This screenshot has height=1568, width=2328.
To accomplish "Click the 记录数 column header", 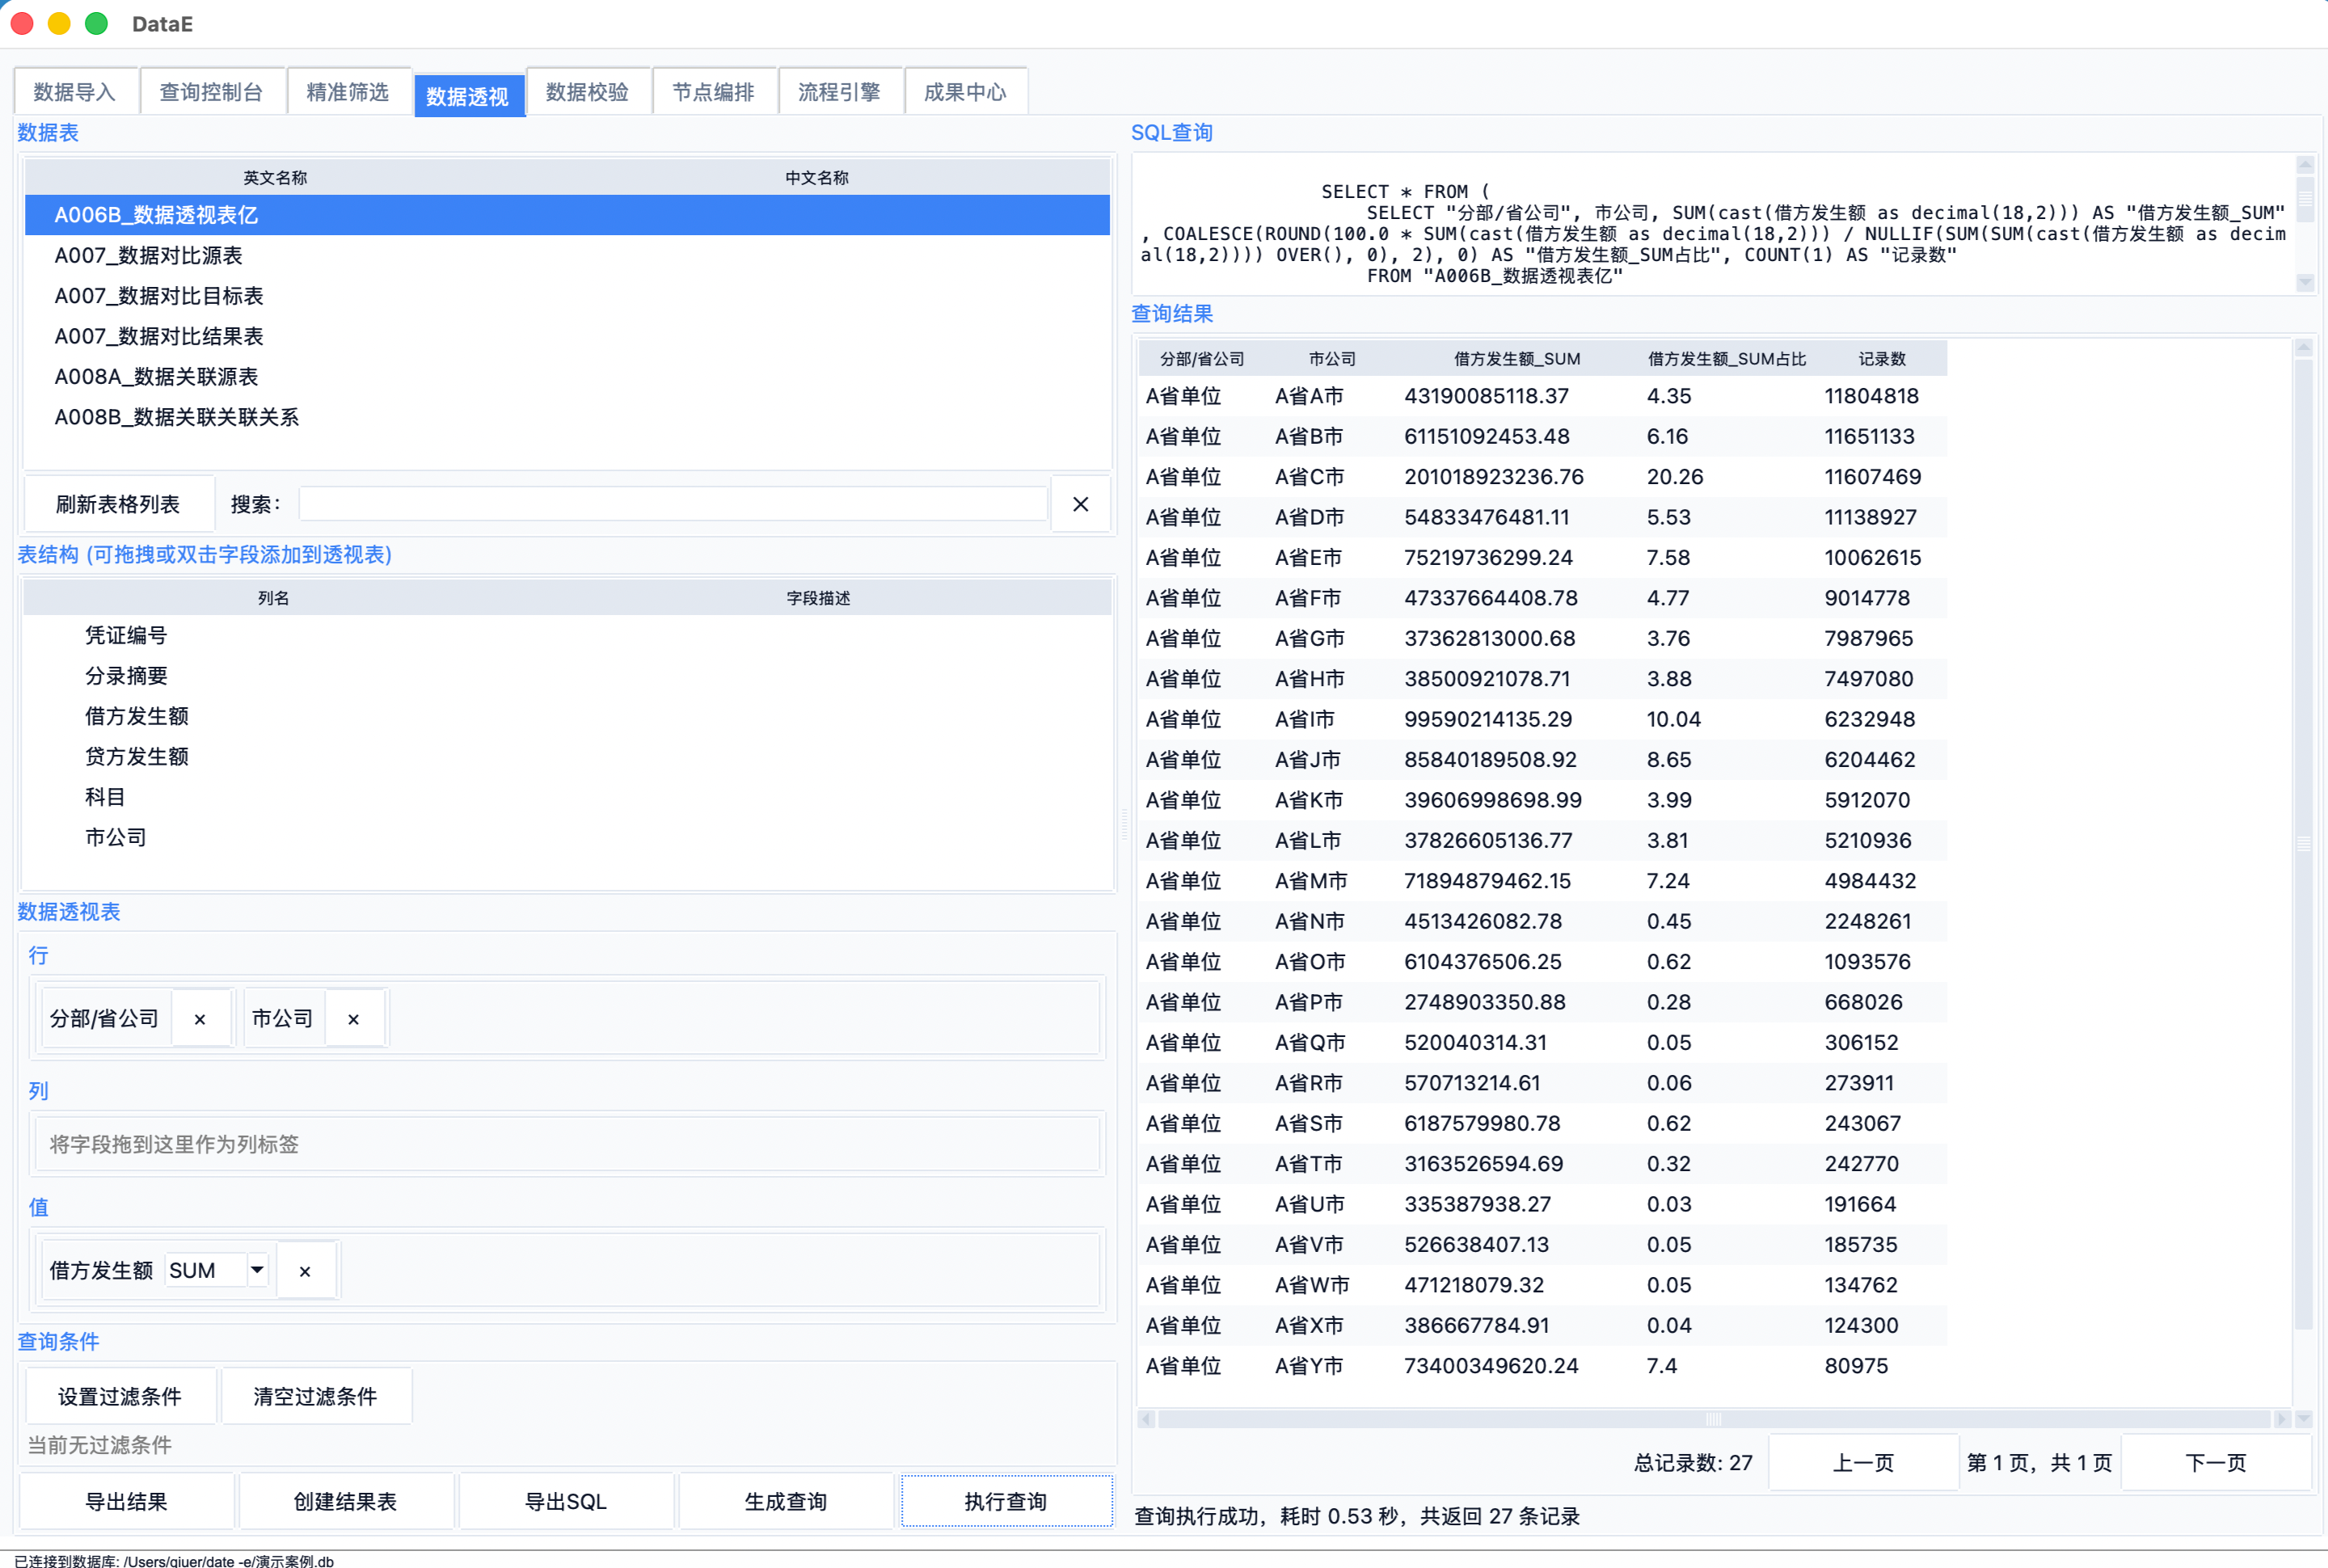I will tap(1882, 359).
